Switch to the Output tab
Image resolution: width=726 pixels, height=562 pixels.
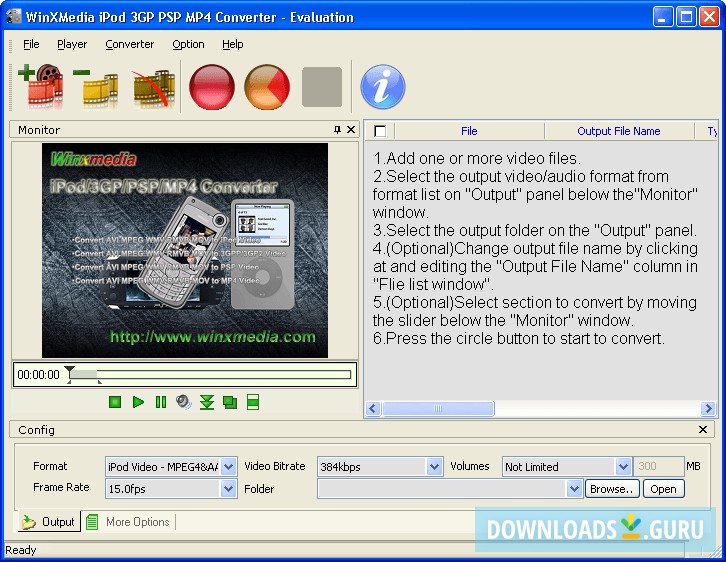pos(49,522)
